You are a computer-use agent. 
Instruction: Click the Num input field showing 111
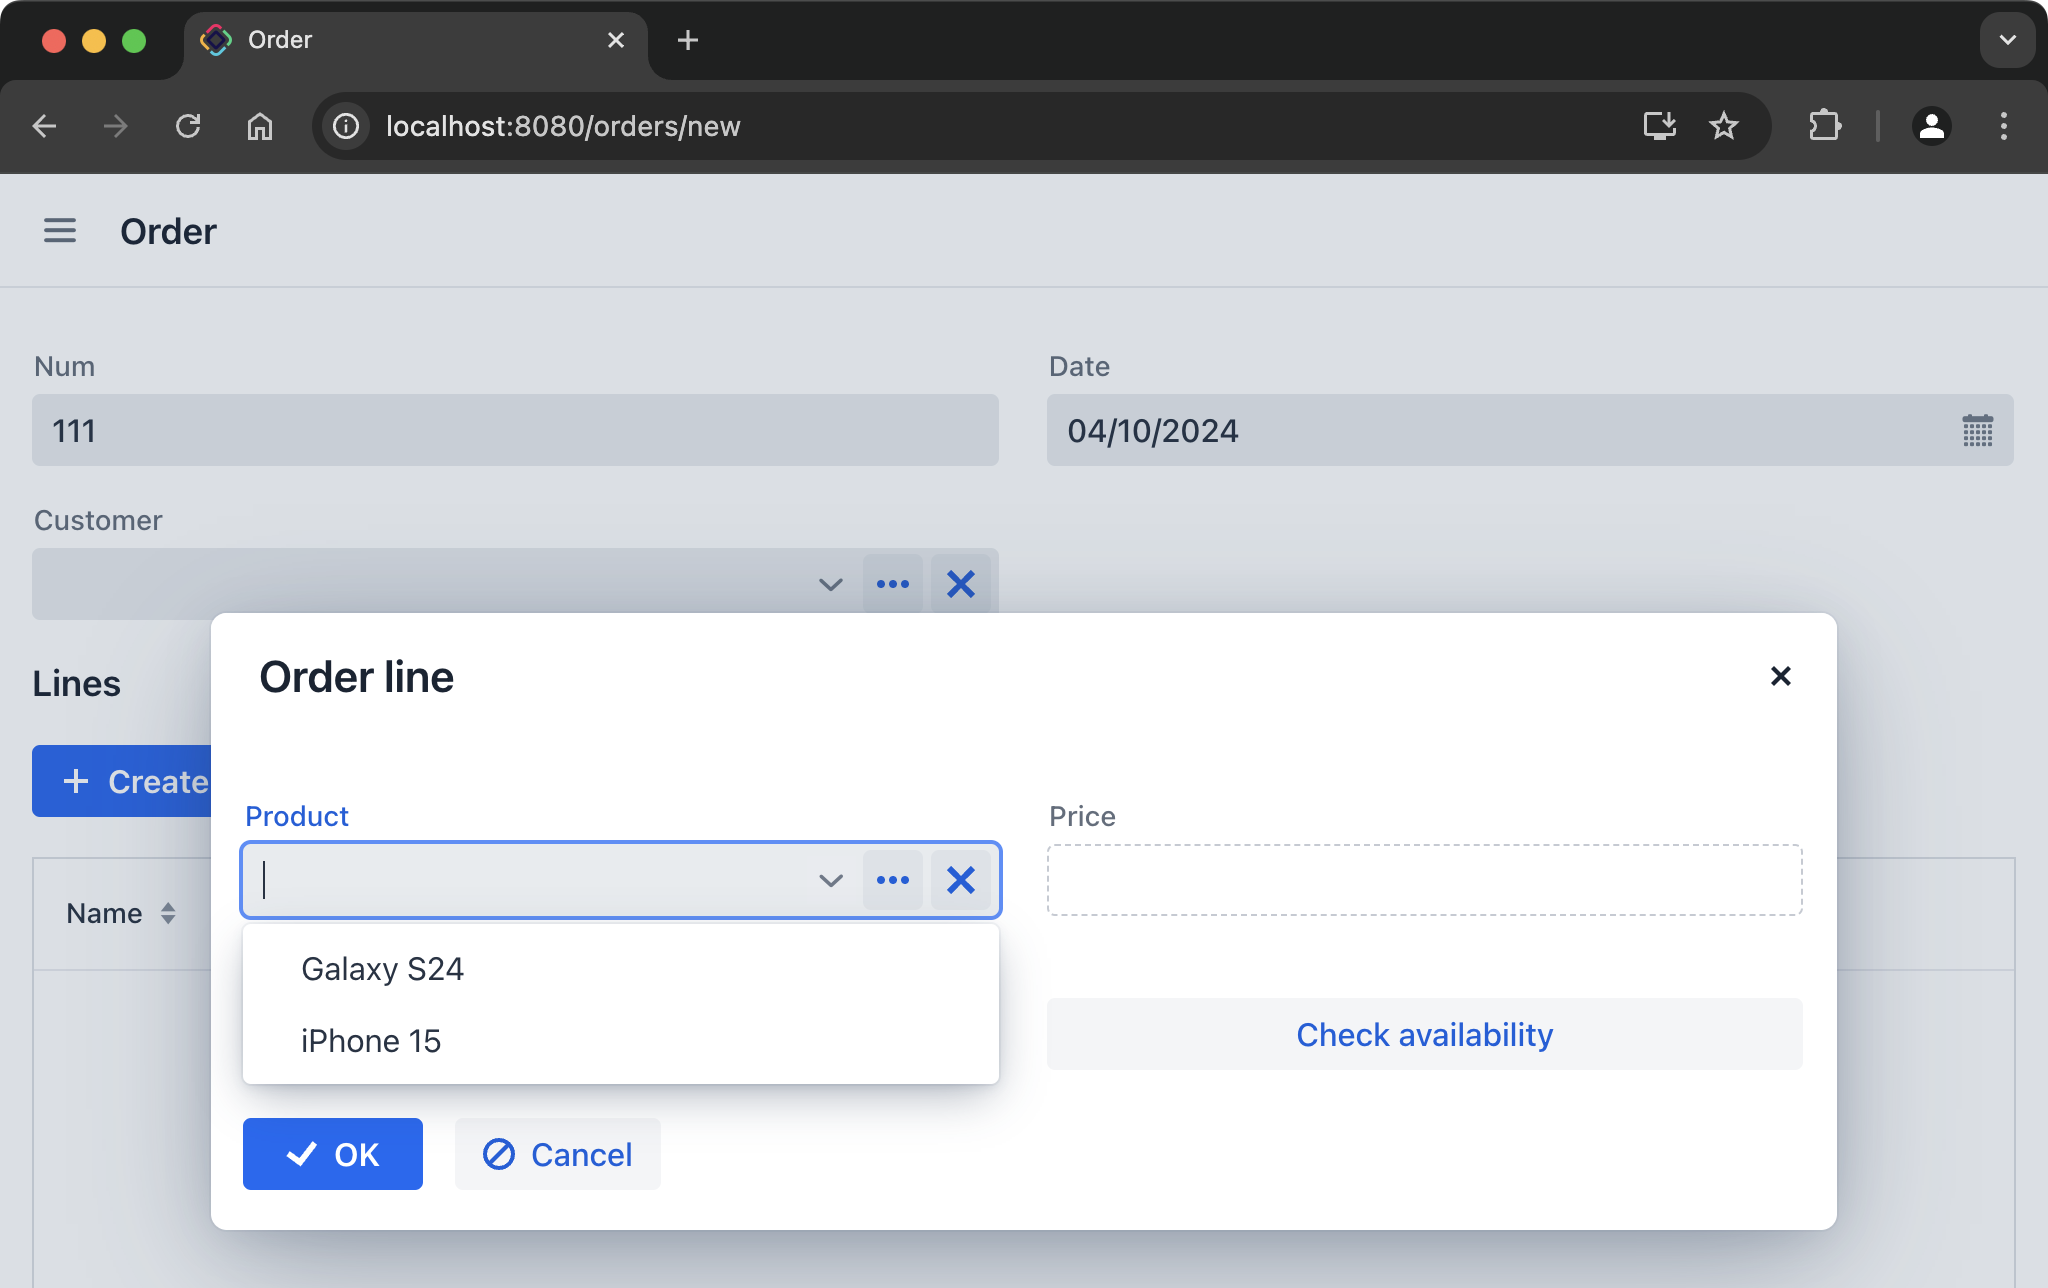515,429
